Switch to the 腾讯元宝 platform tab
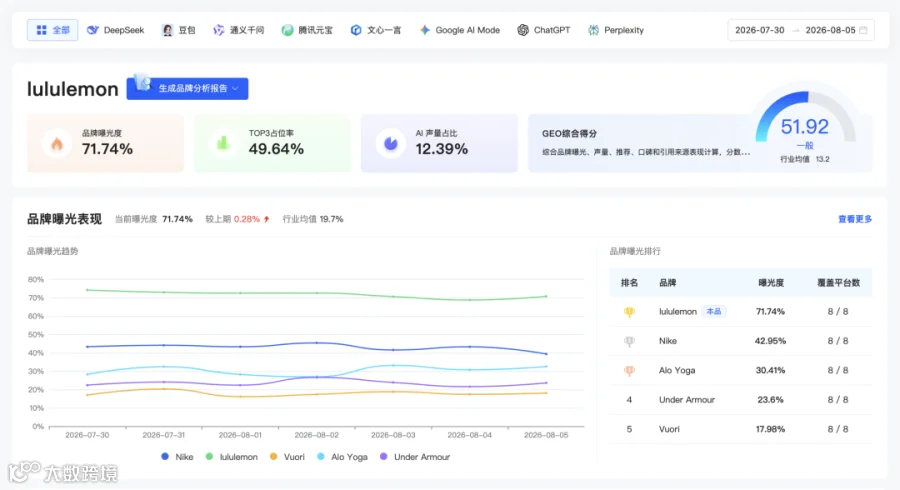 coord(307,30)
